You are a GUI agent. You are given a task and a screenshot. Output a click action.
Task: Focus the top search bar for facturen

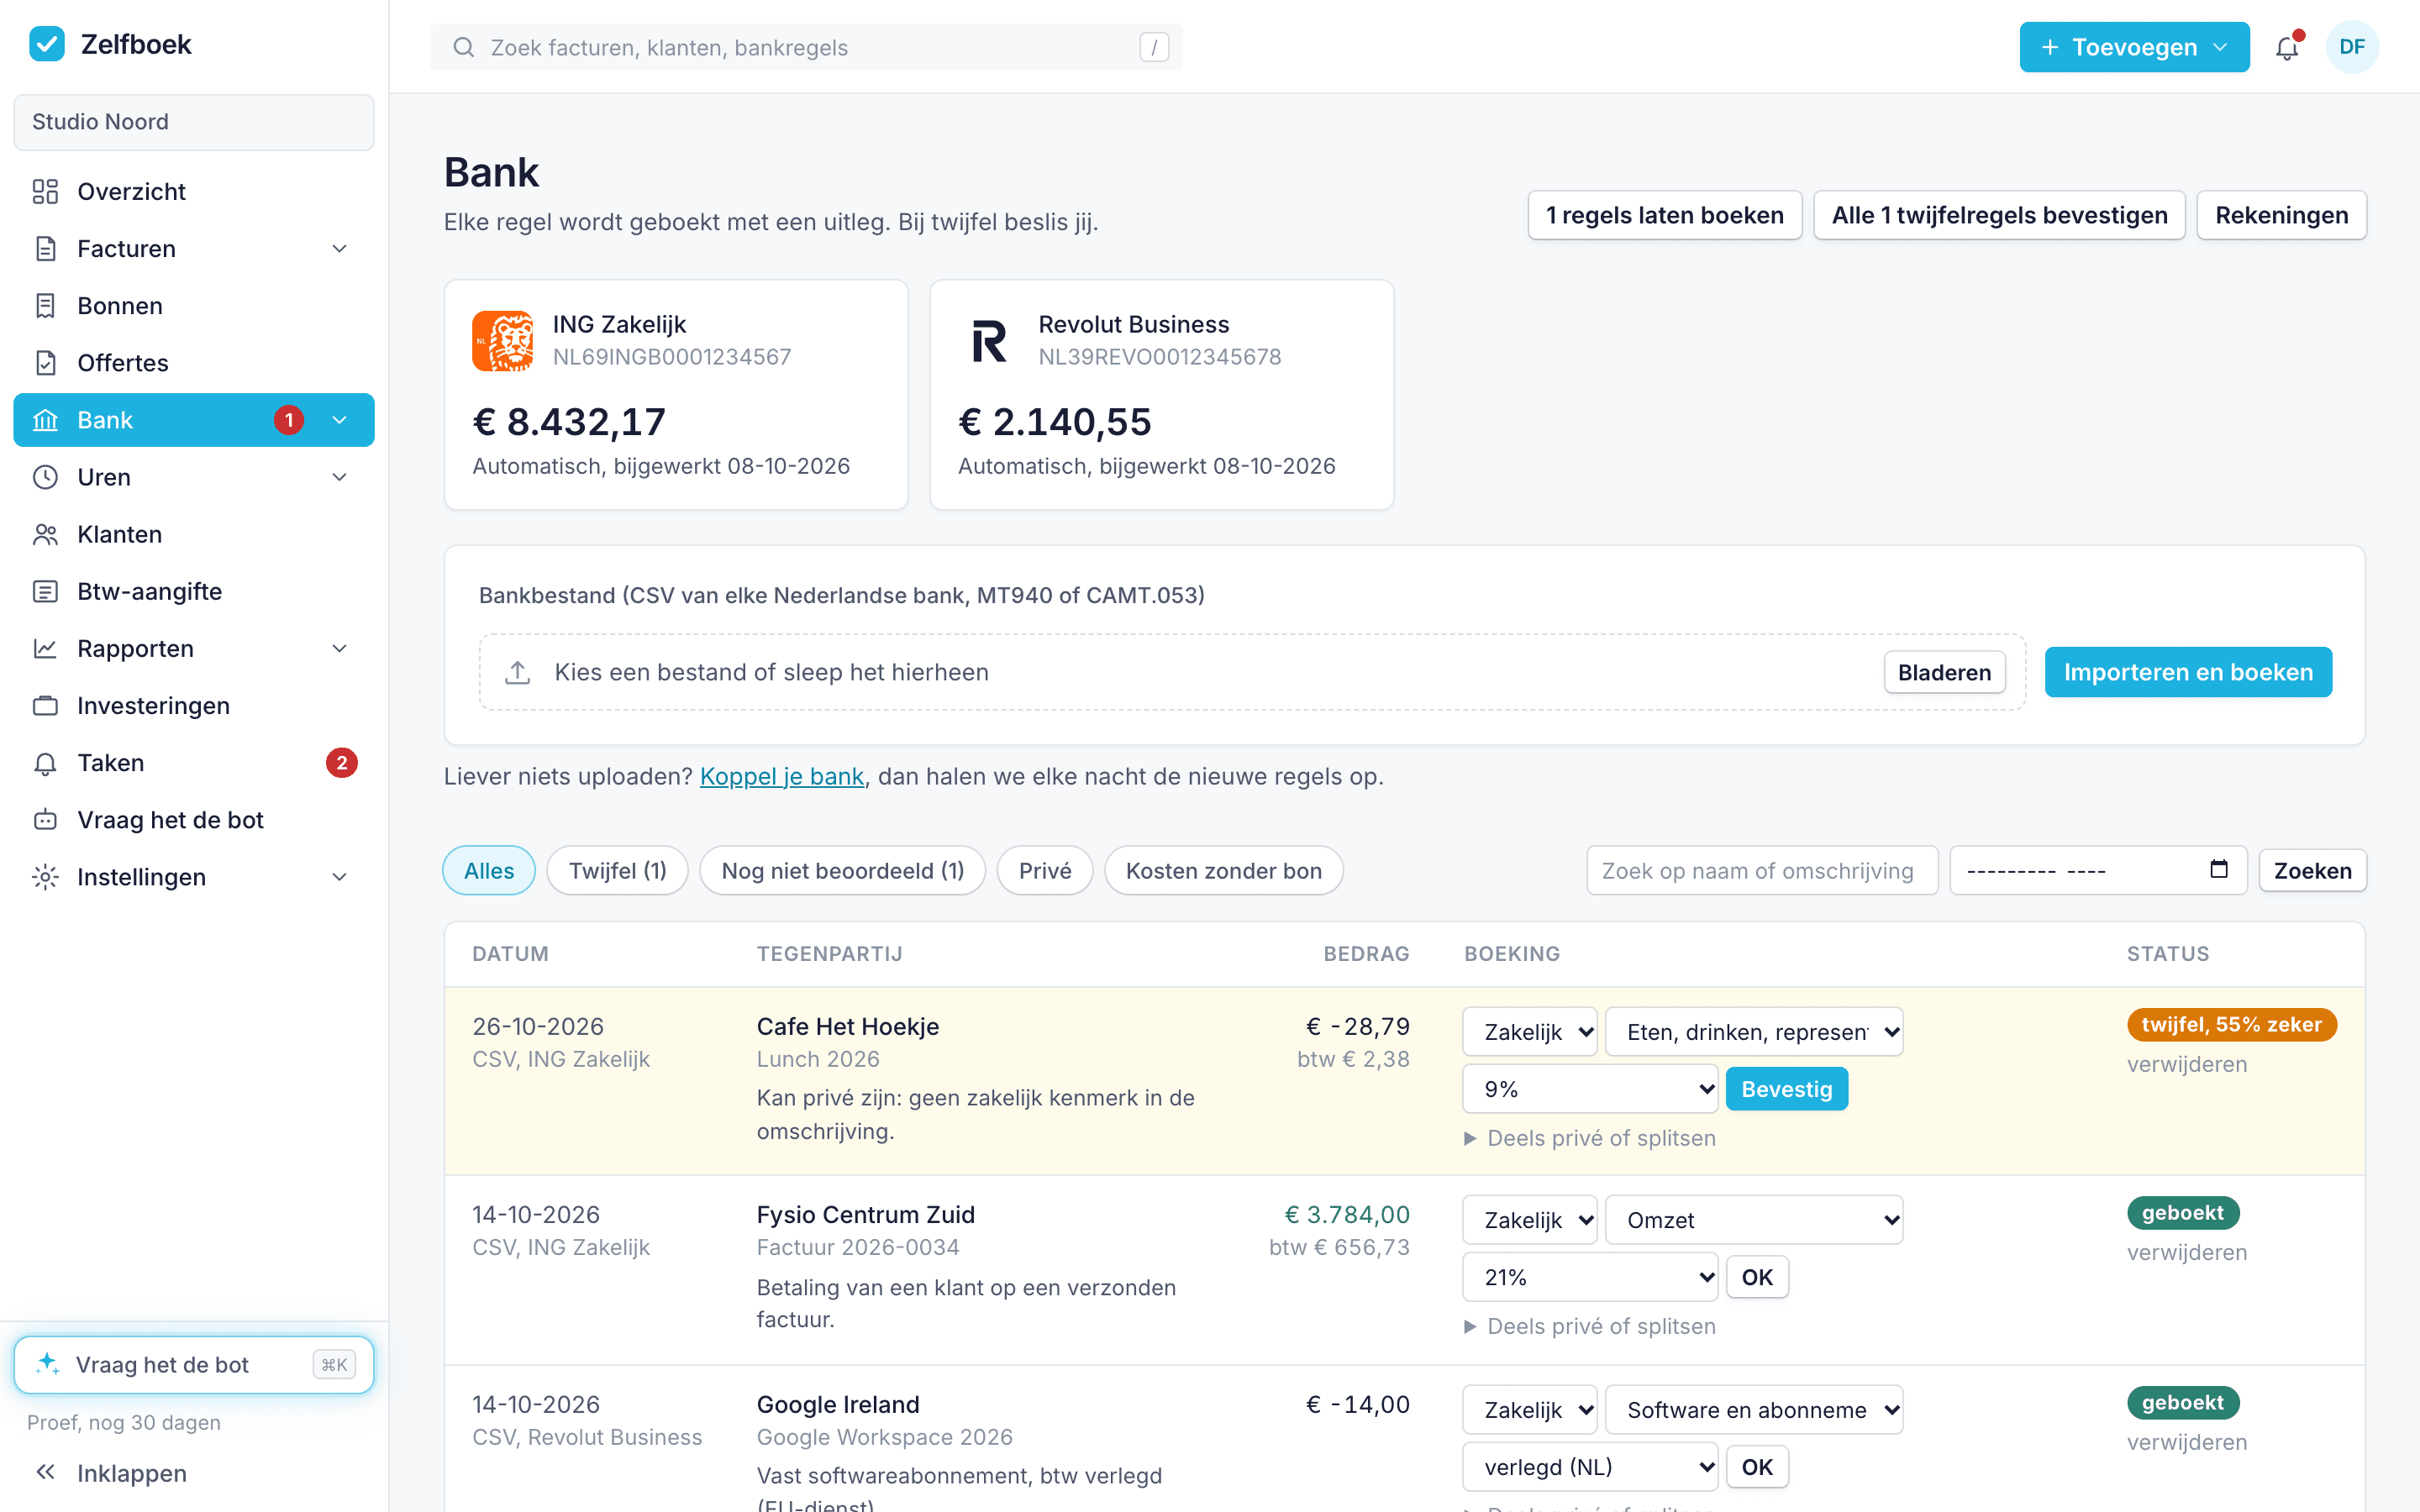coord(806,47)
